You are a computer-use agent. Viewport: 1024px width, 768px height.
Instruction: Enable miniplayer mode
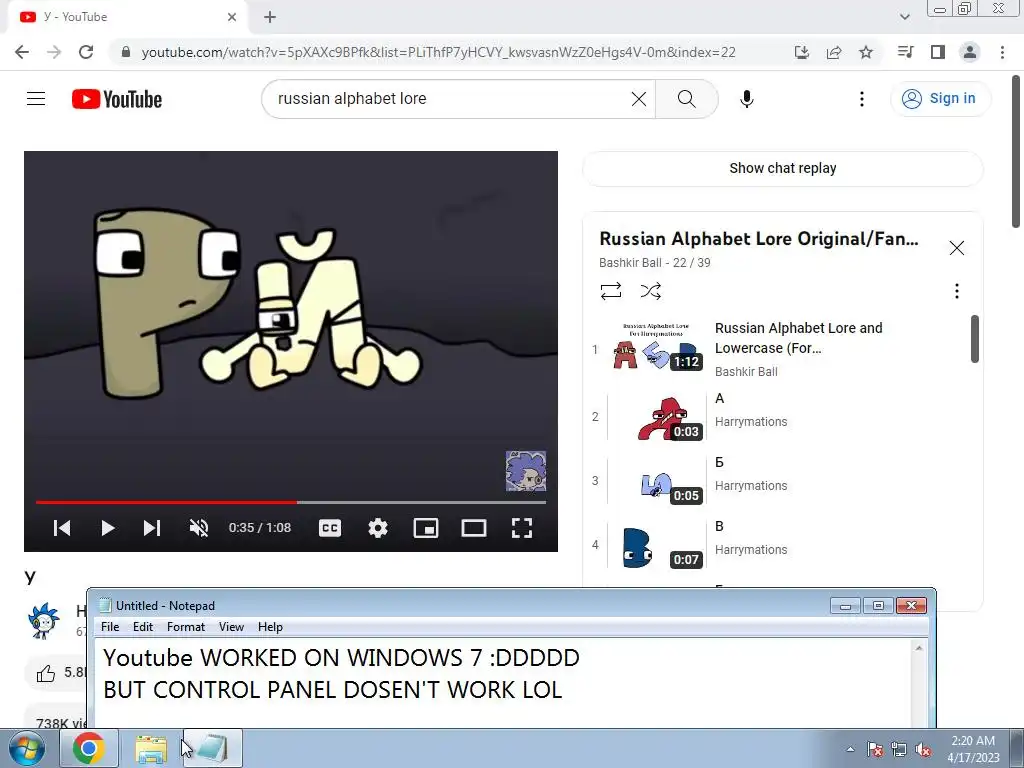pos(426,528)
